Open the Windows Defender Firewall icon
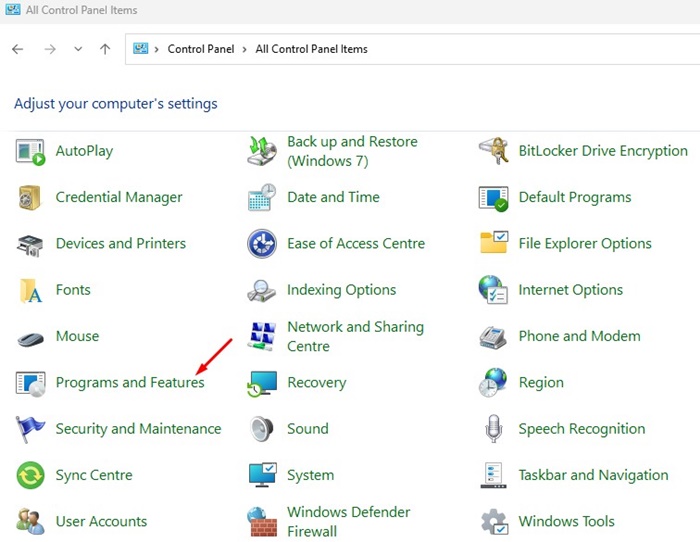 pyautogui.click(x=262, y=521)
